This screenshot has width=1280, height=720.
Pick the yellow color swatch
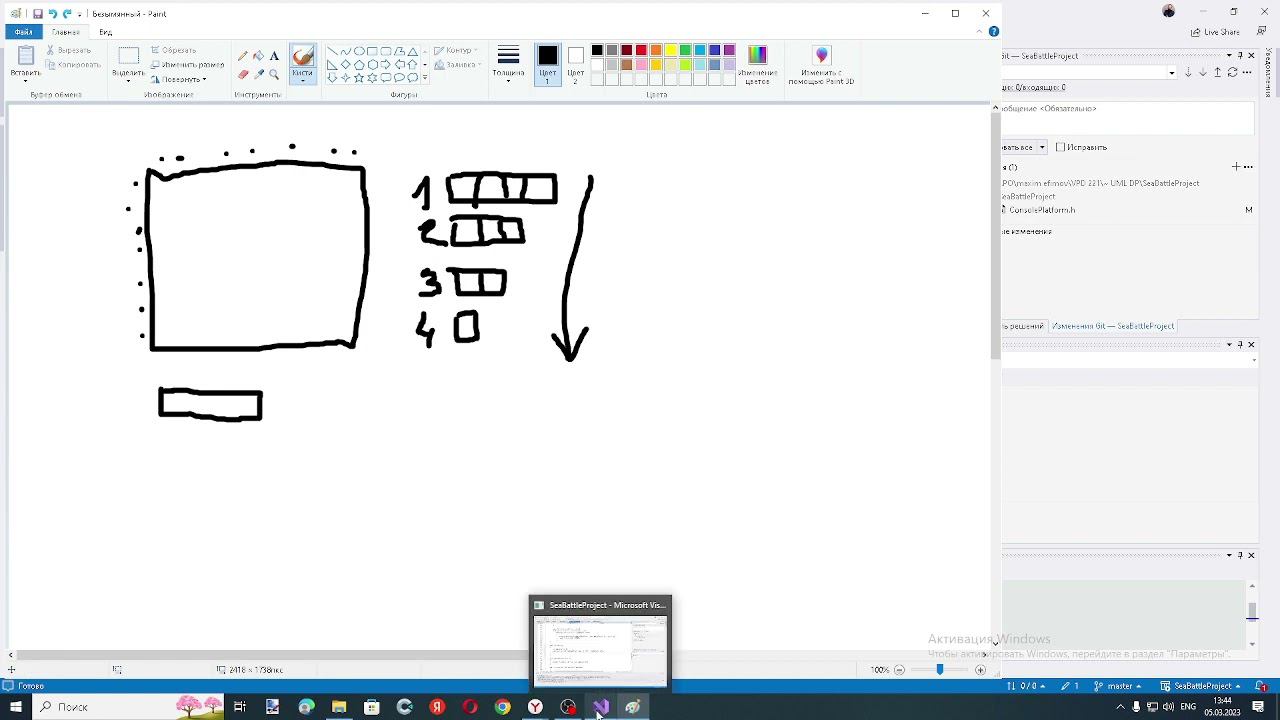pyautogui.click(x=670, y=50)
